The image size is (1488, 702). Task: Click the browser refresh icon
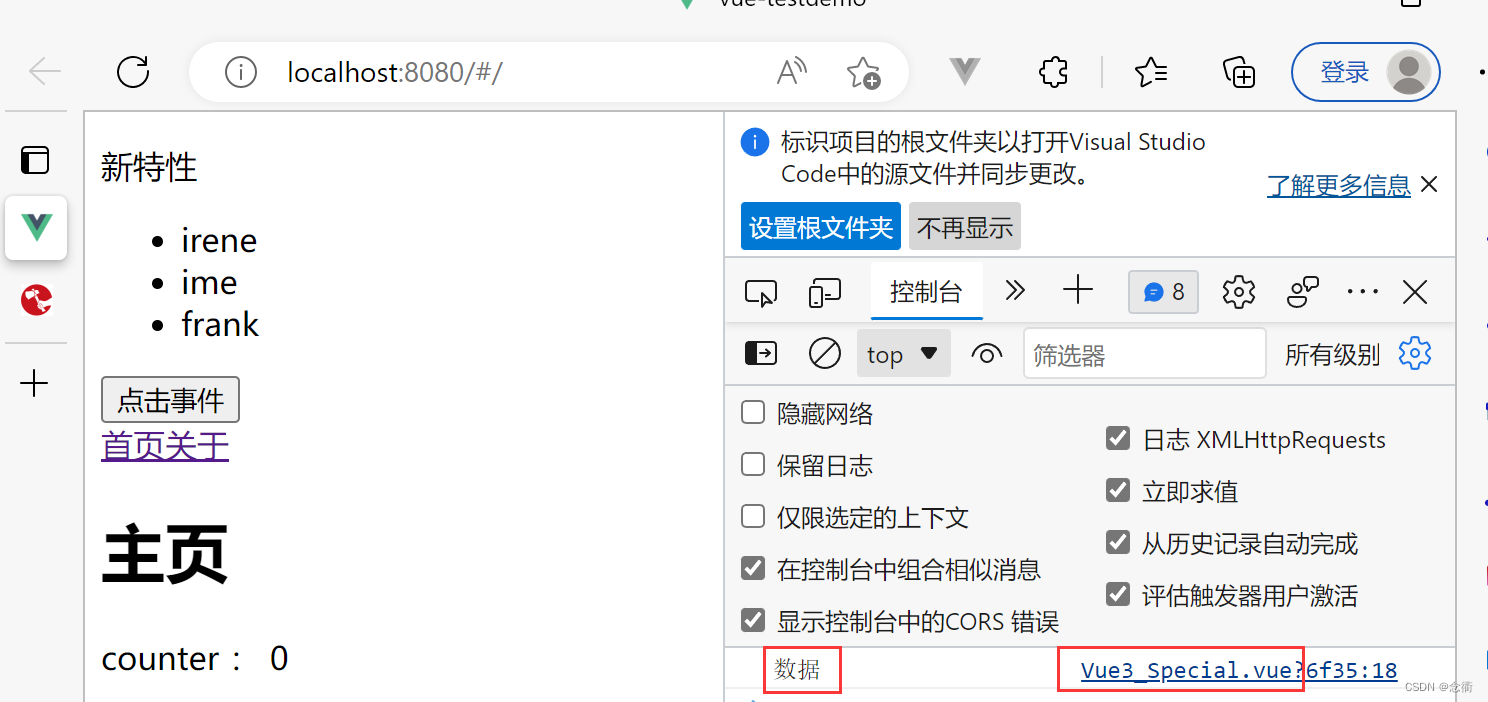(x=133, y=72)
